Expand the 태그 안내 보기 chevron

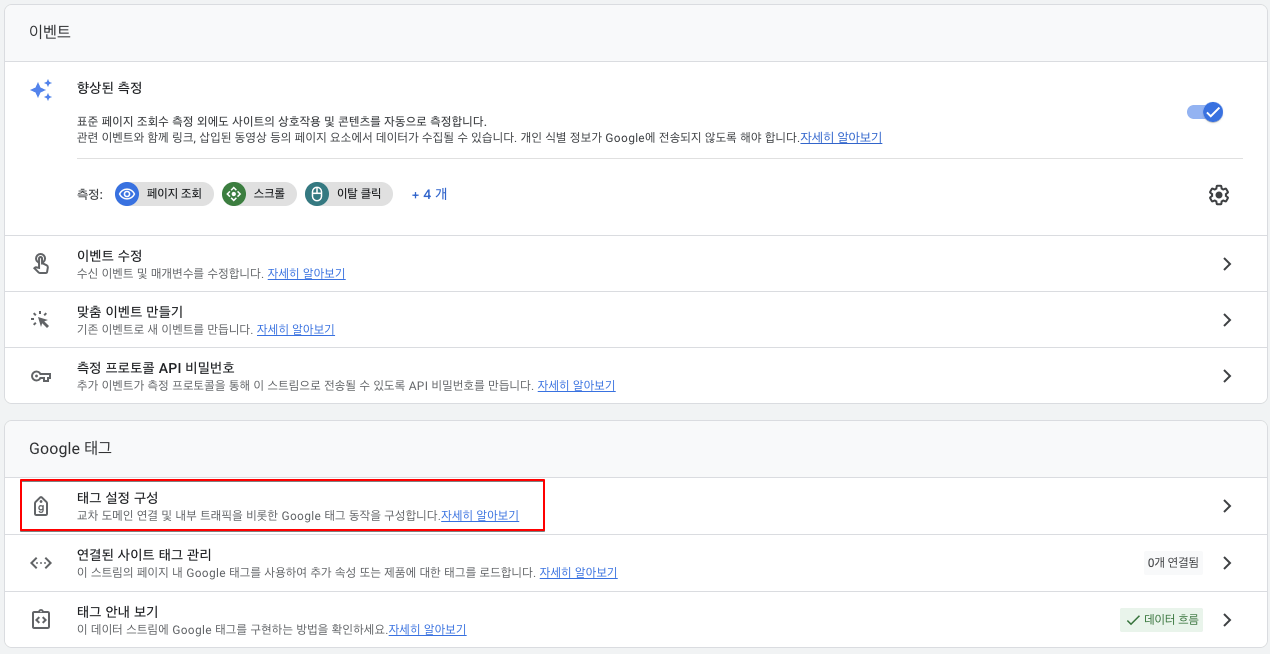(1227, 620)
